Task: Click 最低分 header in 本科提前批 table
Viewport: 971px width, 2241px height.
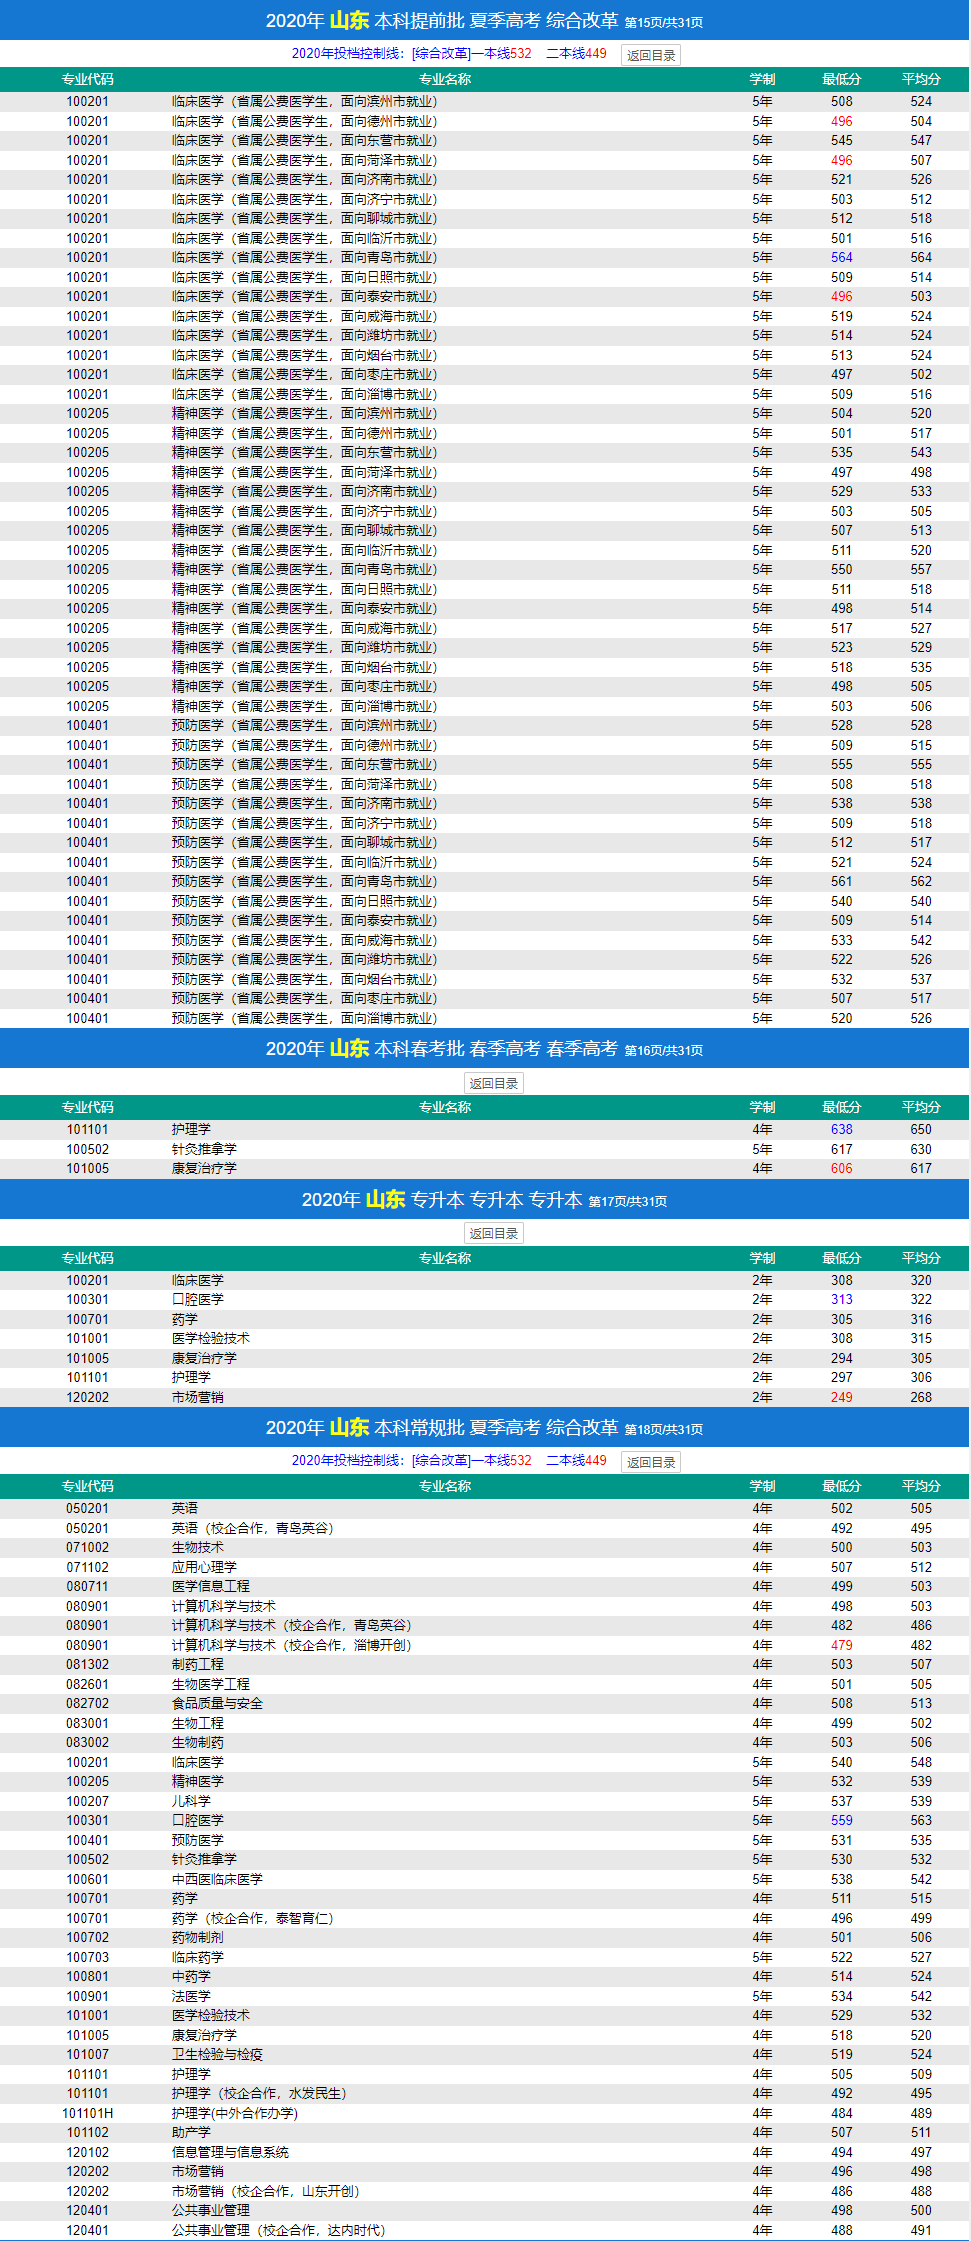Action: pos(842,79)
